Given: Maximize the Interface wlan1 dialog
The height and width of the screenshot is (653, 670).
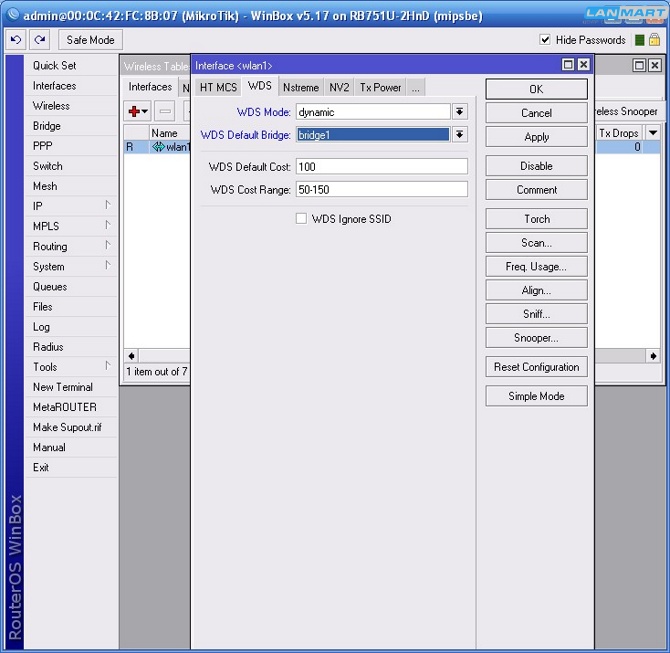Looking at the screenshot, I should pyautogui.click(x=568, y=65).
